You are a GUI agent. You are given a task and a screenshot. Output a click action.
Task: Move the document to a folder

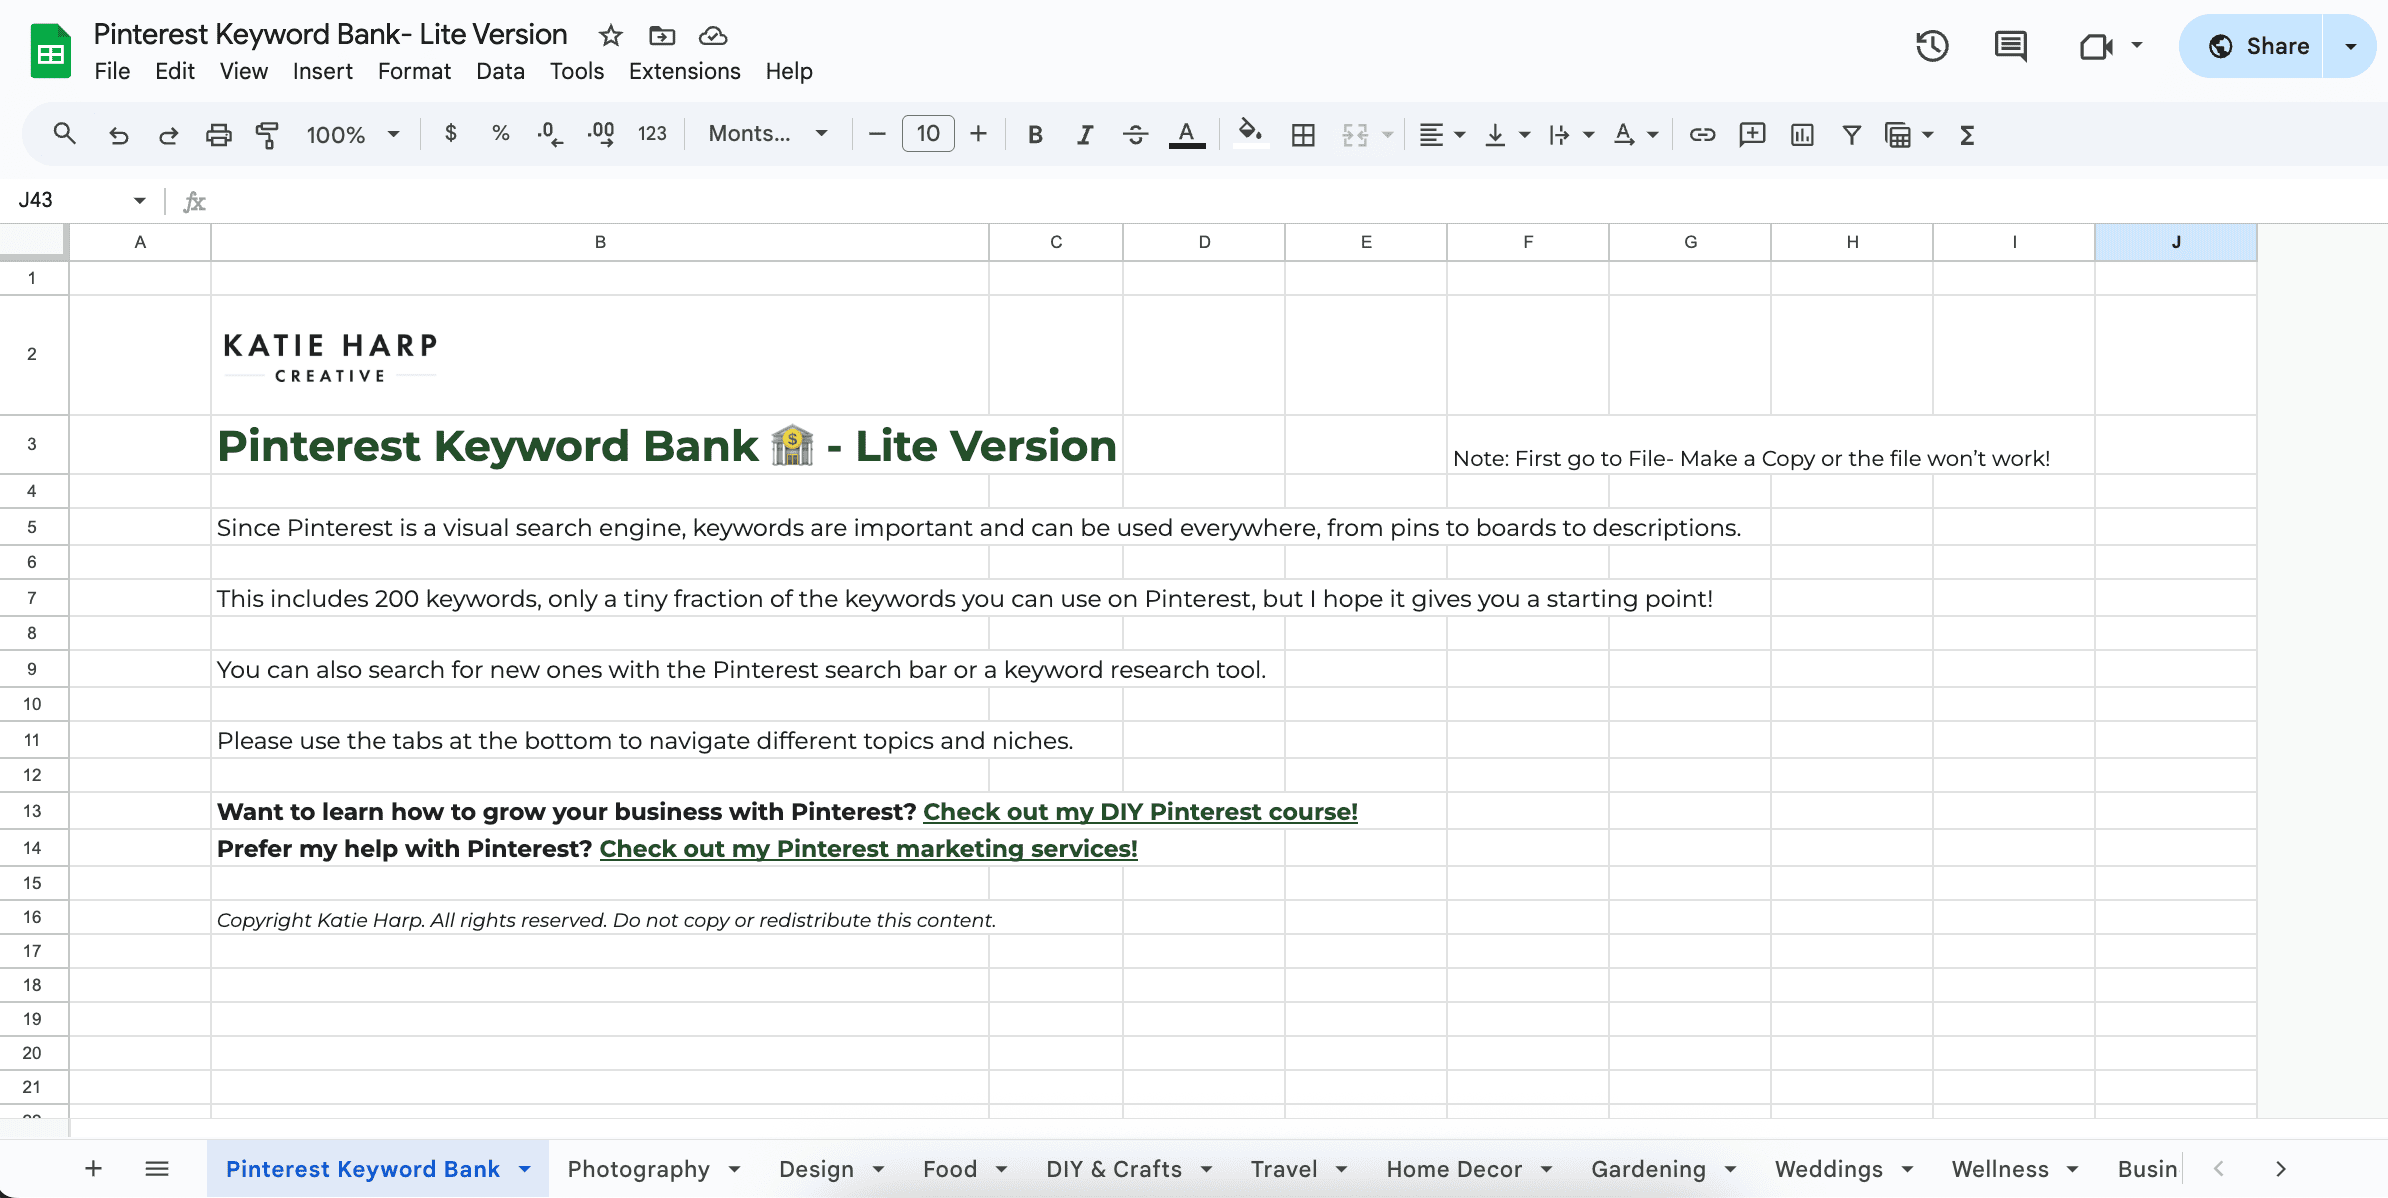(662, 36)
